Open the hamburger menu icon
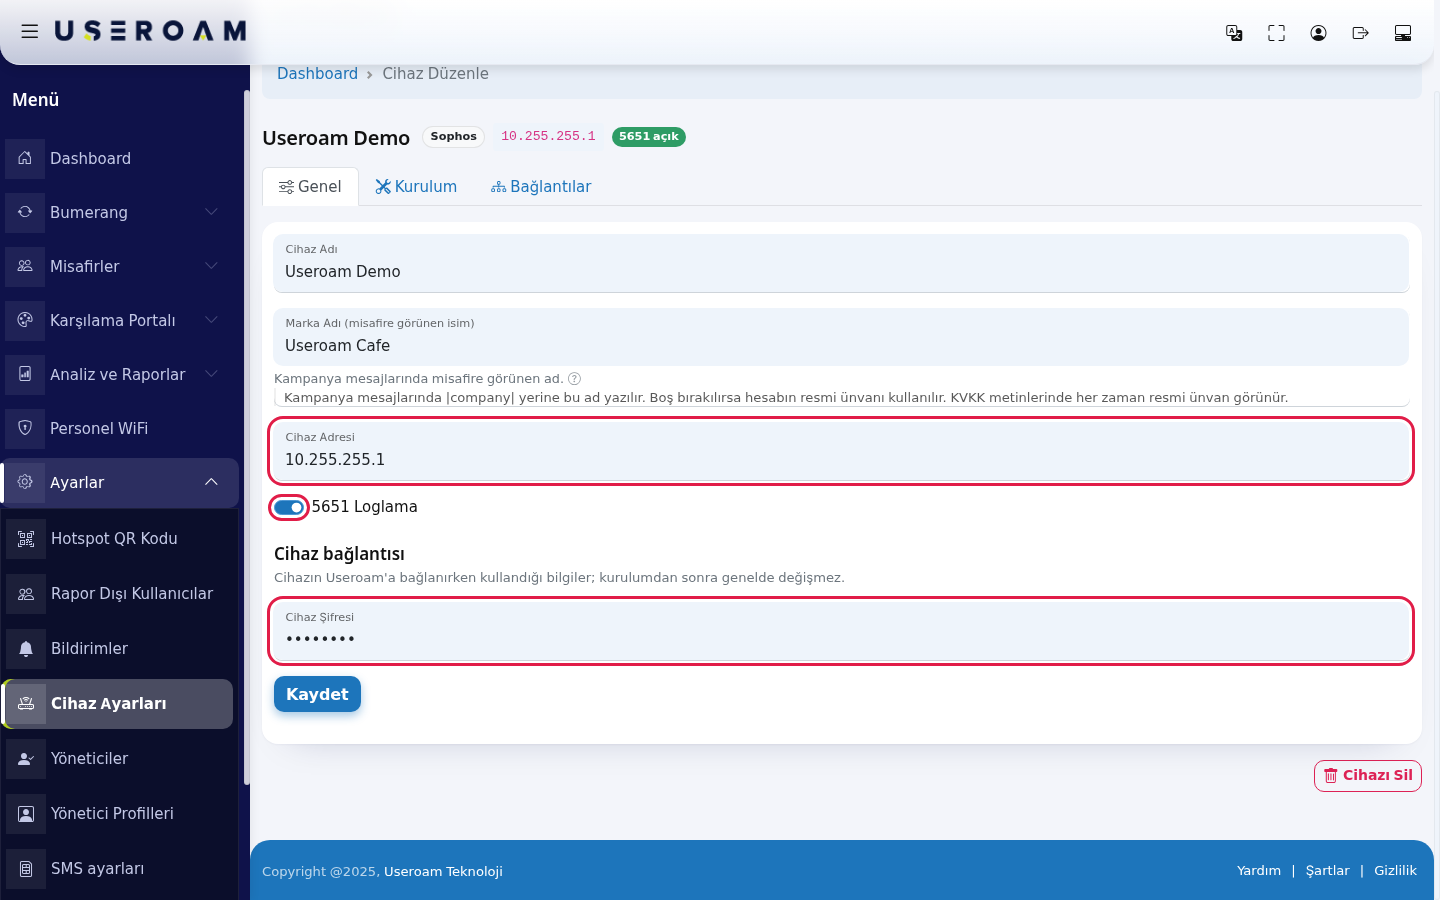The height and width of the screenshot is (900, 1440). click(x=30, y=32)
